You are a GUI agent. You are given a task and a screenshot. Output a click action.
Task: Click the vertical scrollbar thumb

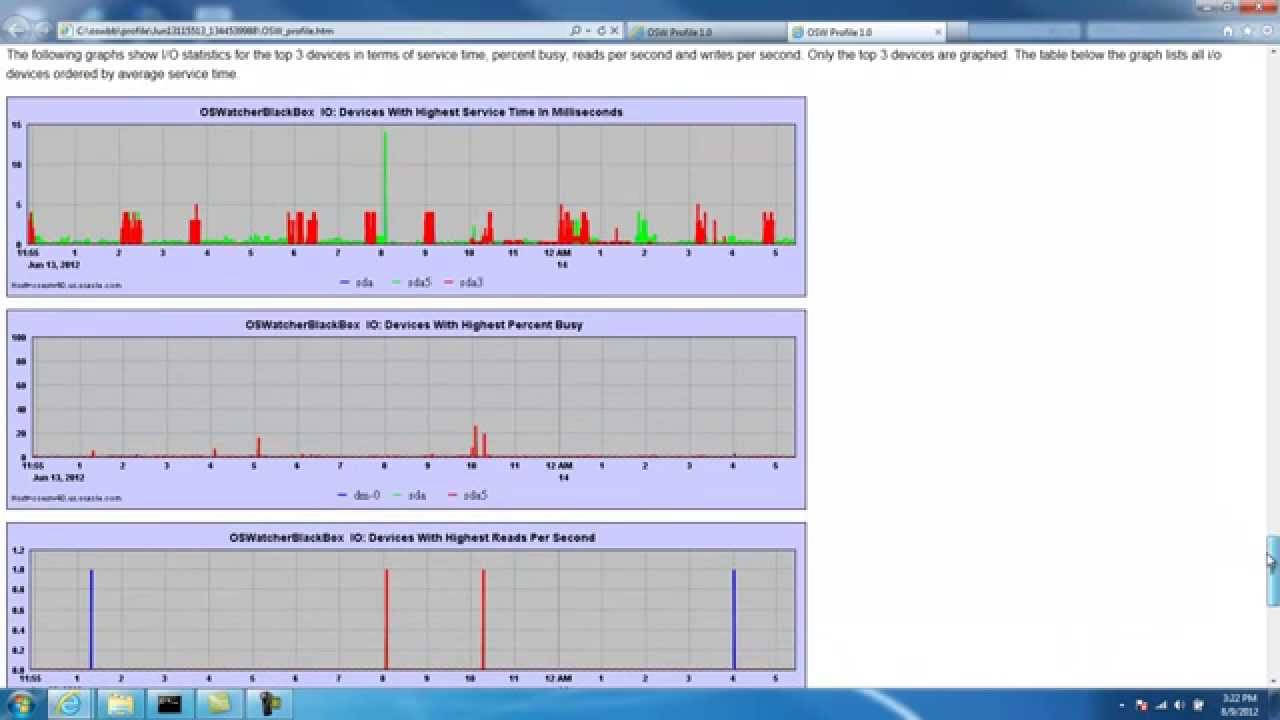[1272, 571]
